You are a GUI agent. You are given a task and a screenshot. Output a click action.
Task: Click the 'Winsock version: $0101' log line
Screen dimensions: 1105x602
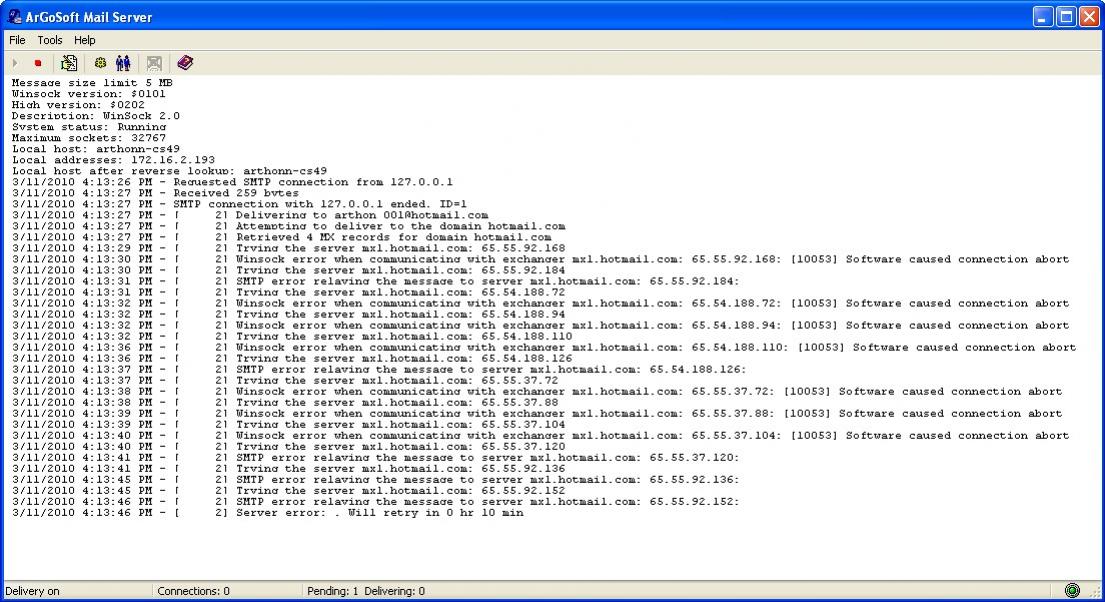[89, 94]
